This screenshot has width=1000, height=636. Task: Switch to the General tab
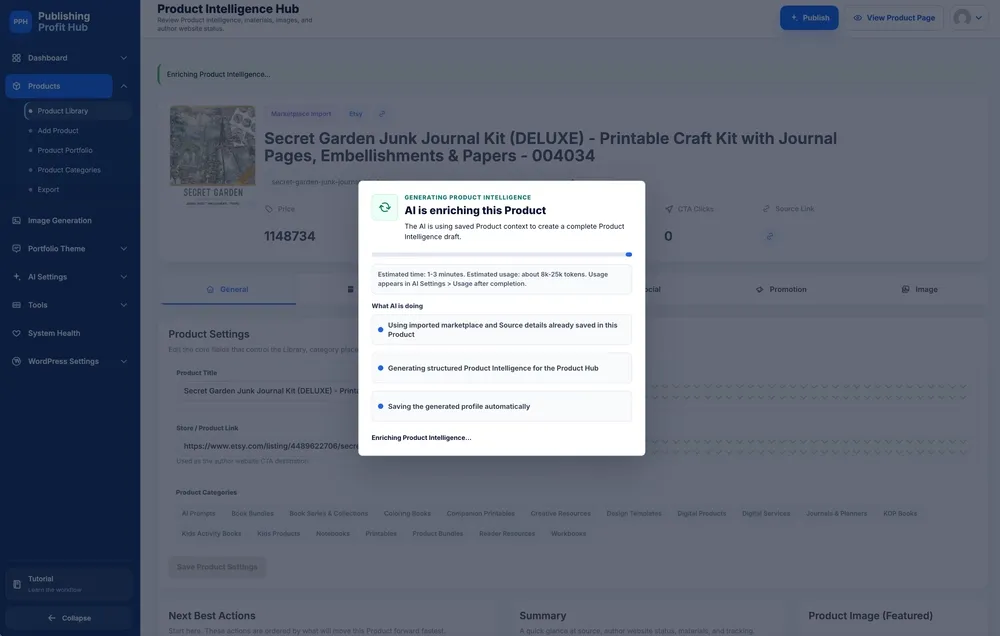click(228, 290)
